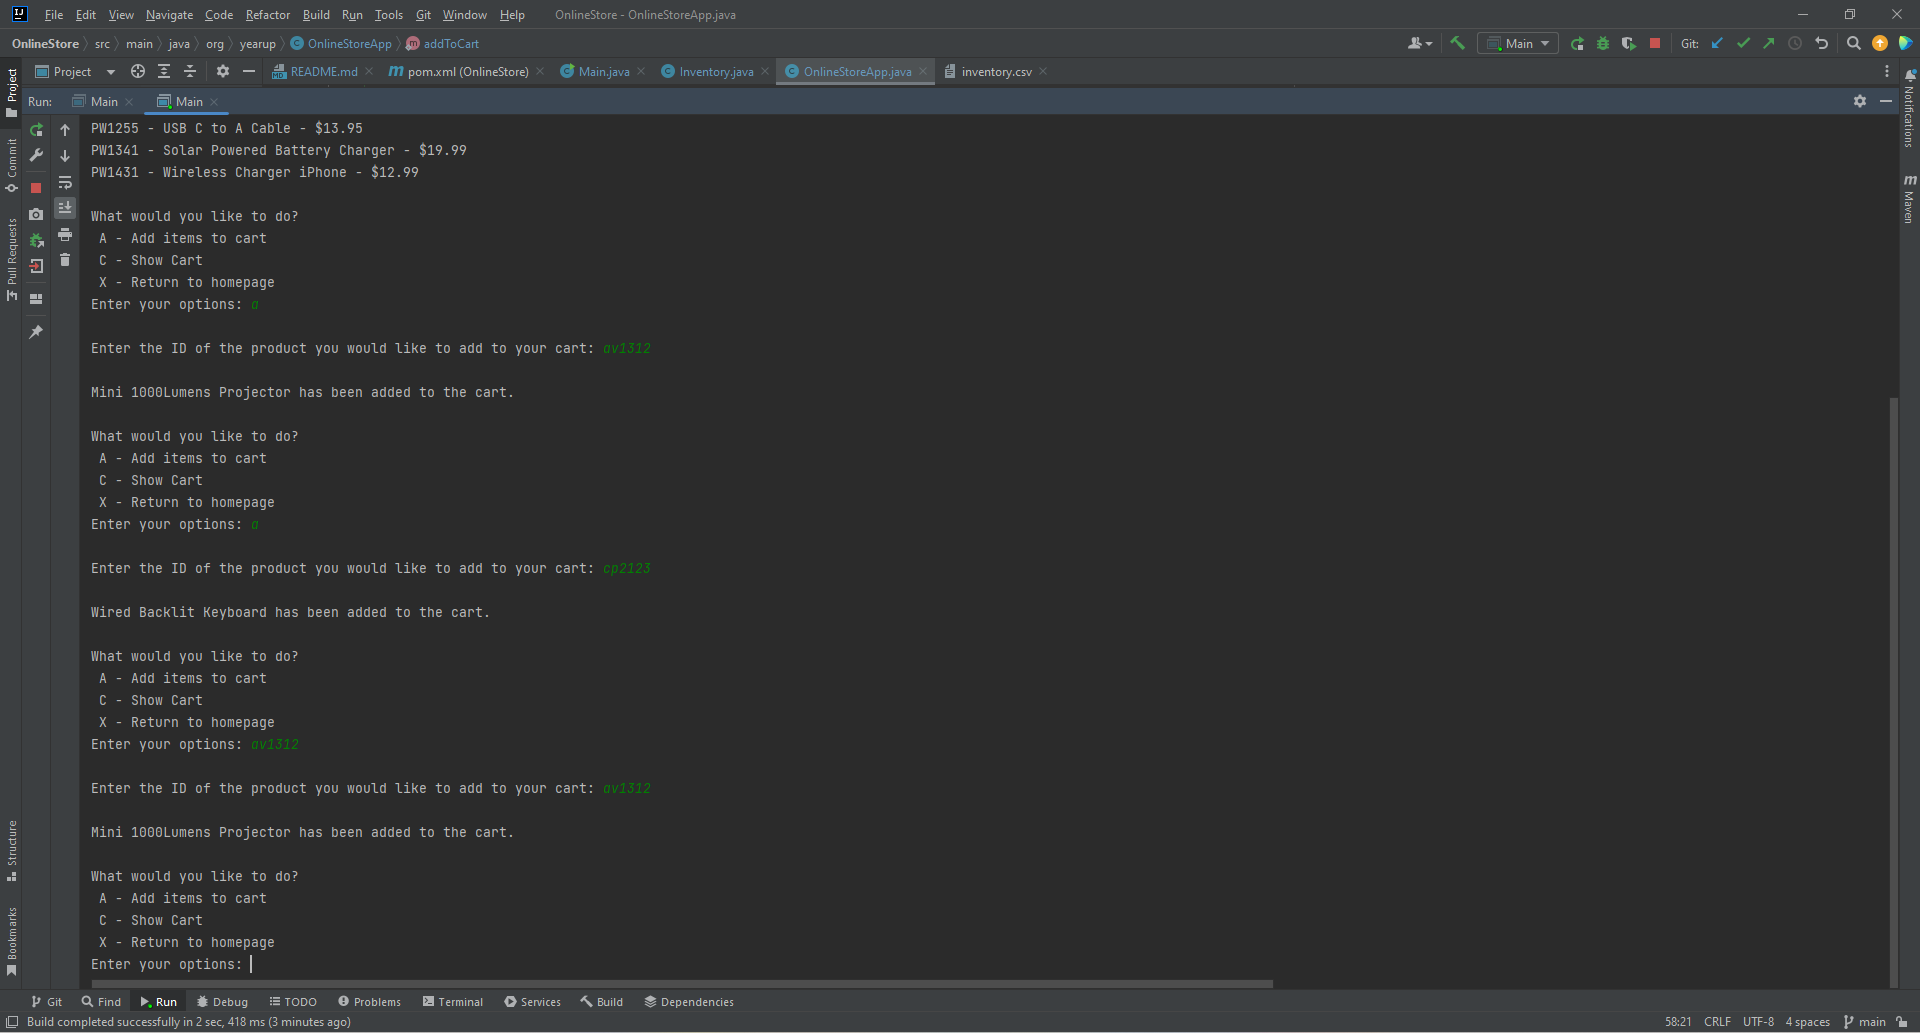Dump threads with the camera icon

coord(36,214)
